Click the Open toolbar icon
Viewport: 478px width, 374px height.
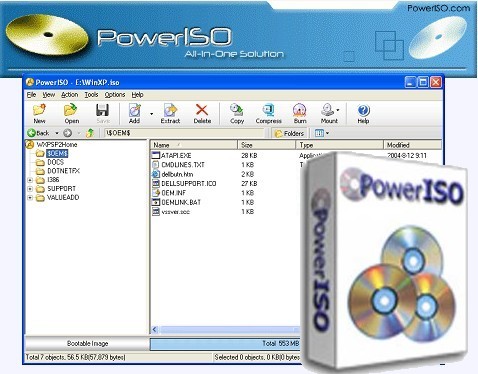pyautogui.click(x=71, y=110)
